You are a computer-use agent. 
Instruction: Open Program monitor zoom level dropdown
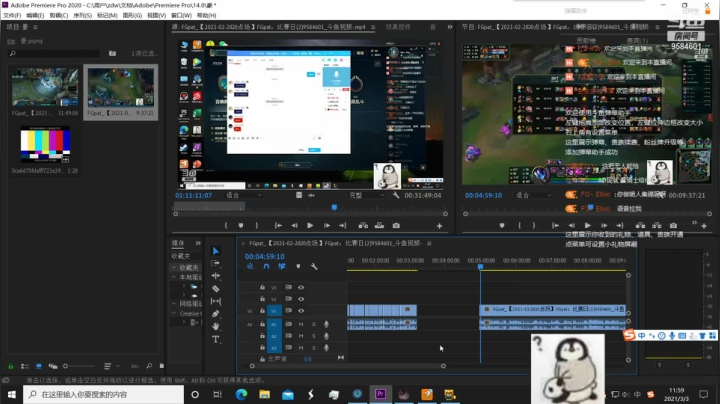534,196
